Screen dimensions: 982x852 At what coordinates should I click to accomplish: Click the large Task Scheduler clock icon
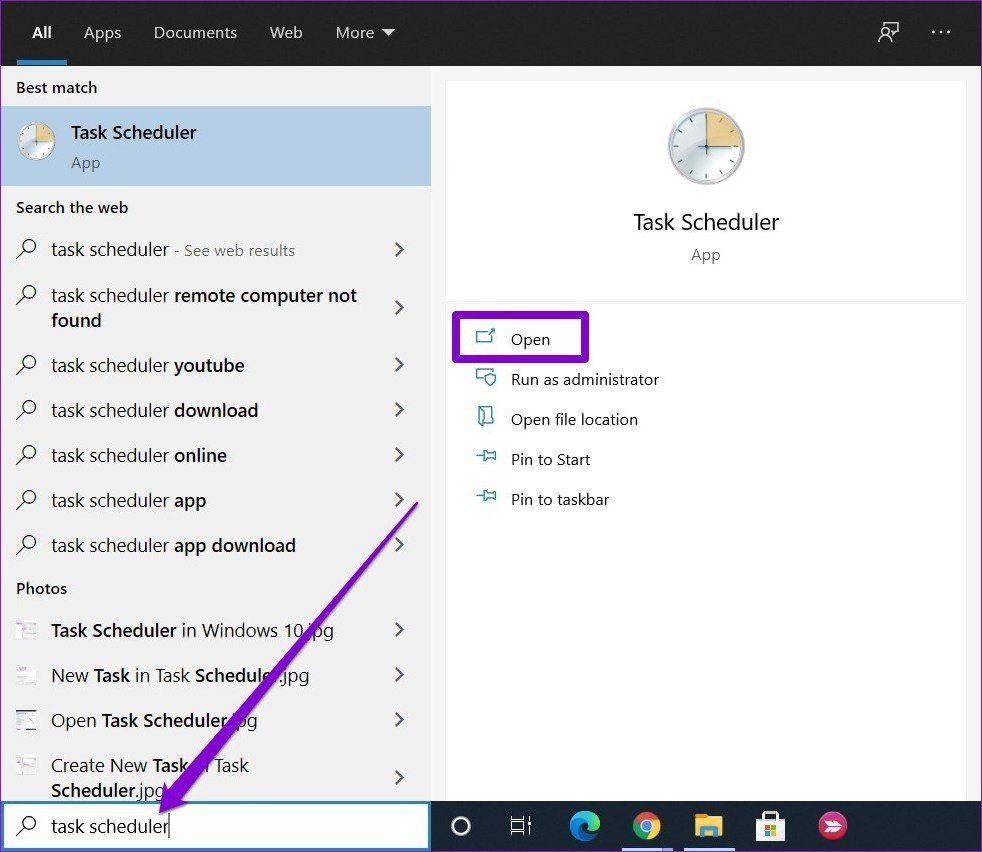point(706,146)
